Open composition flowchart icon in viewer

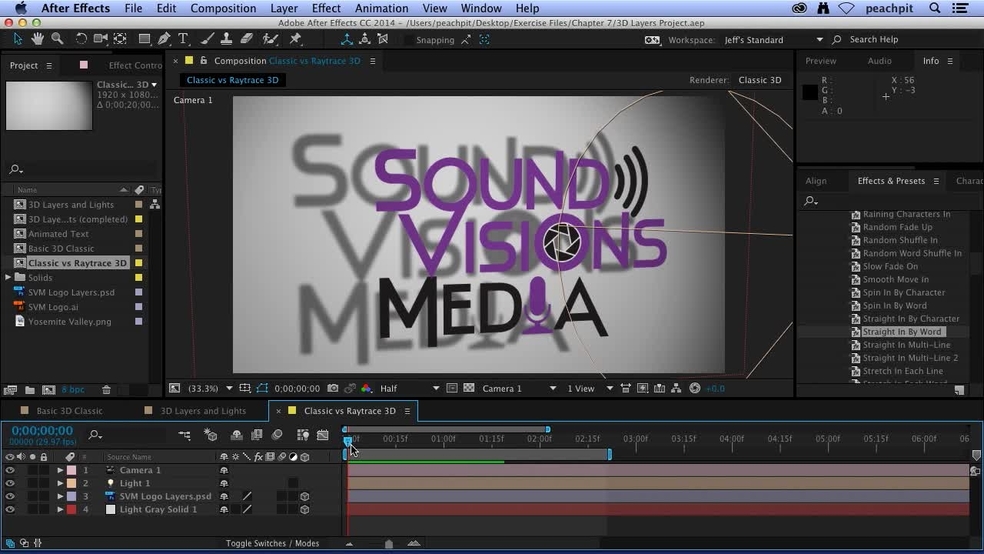(x=676, y=388)
